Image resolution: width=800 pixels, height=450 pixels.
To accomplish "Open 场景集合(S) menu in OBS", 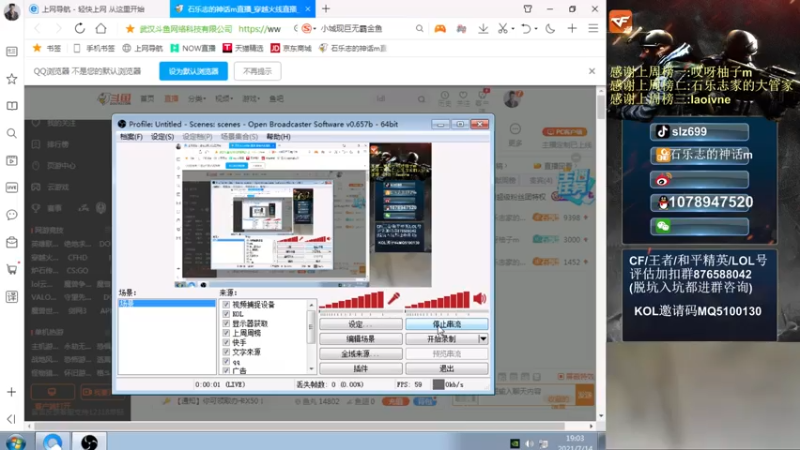I will 239,137.
